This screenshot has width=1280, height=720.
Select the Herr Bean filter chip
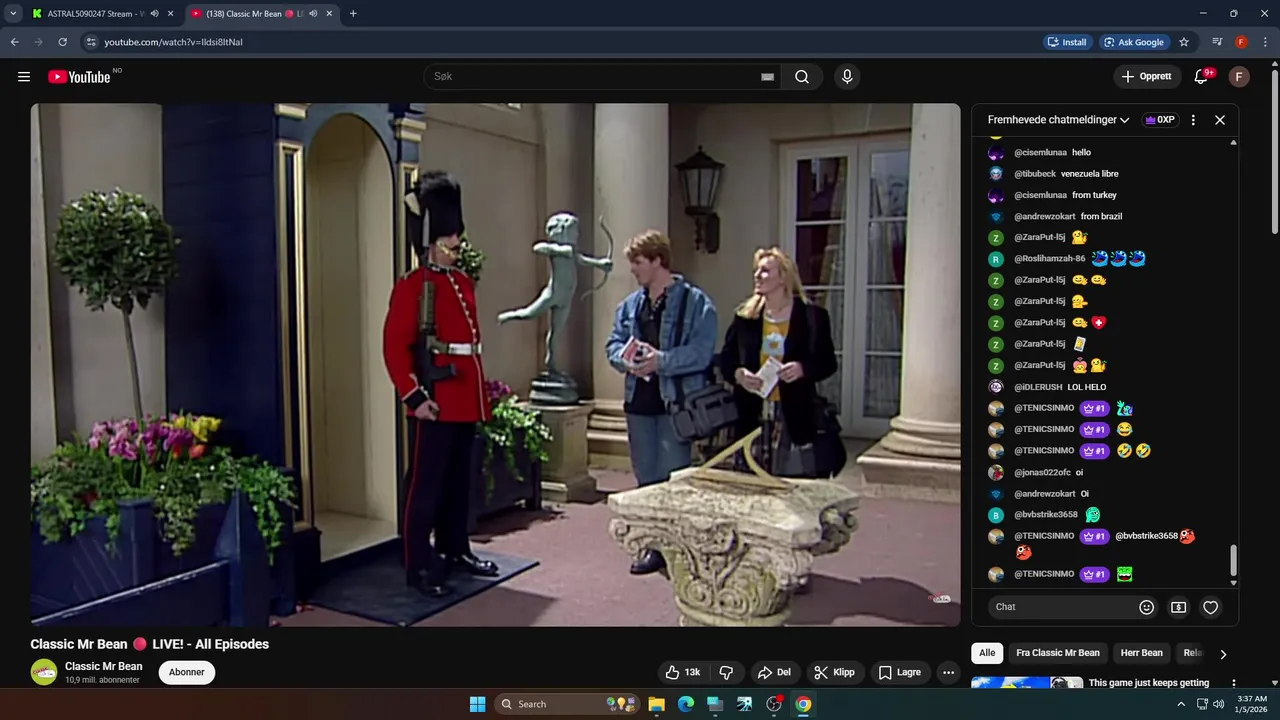(1141, 653)
